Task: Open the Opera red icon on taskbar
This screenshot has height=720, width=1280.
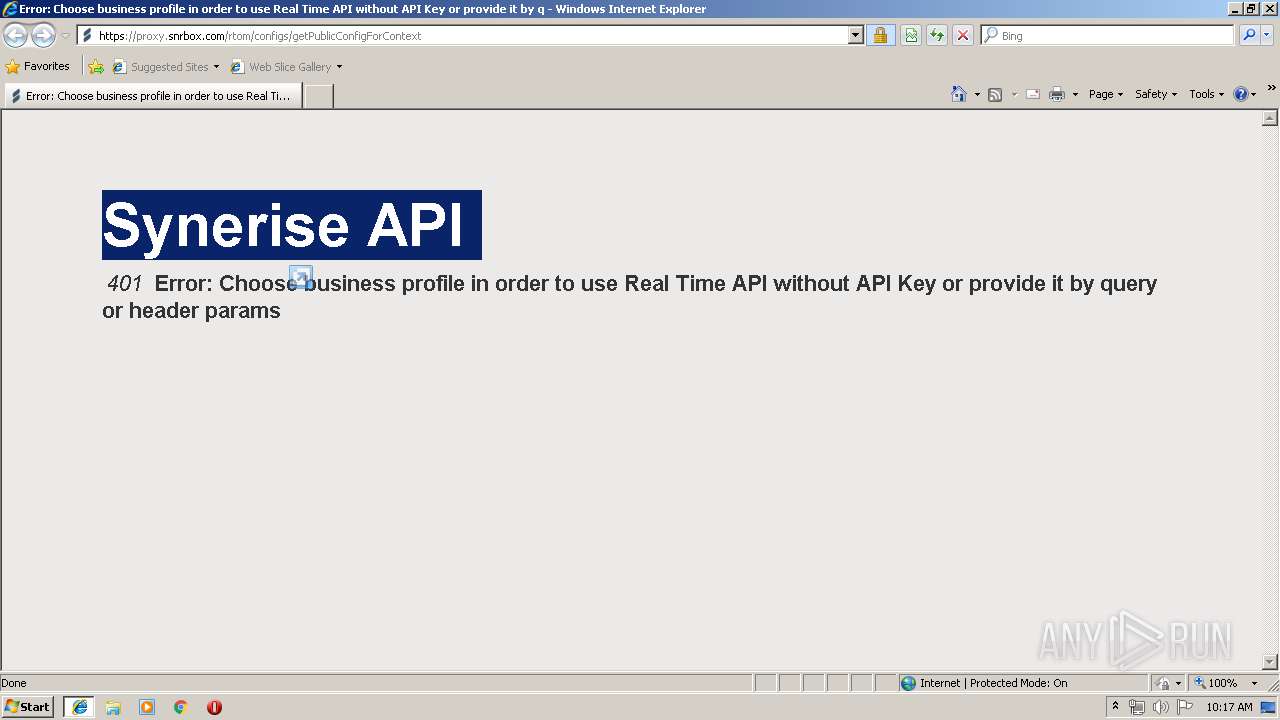Action: [x=214, y=707]
